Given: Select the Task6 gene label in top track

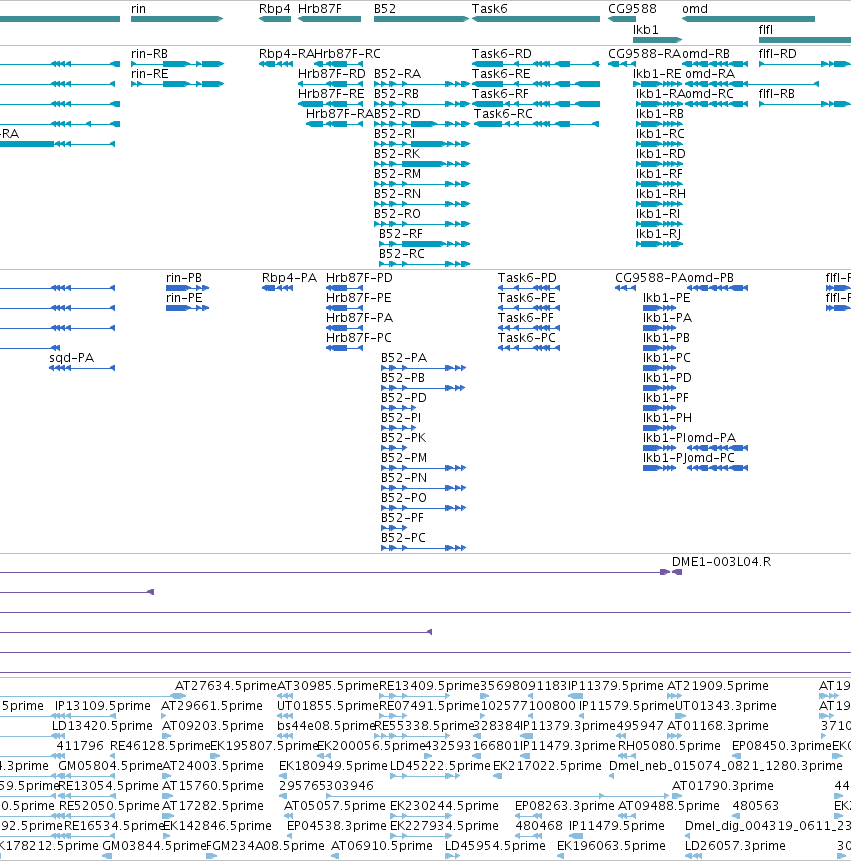Looking at the screenshot, I should tap(490, 9).
